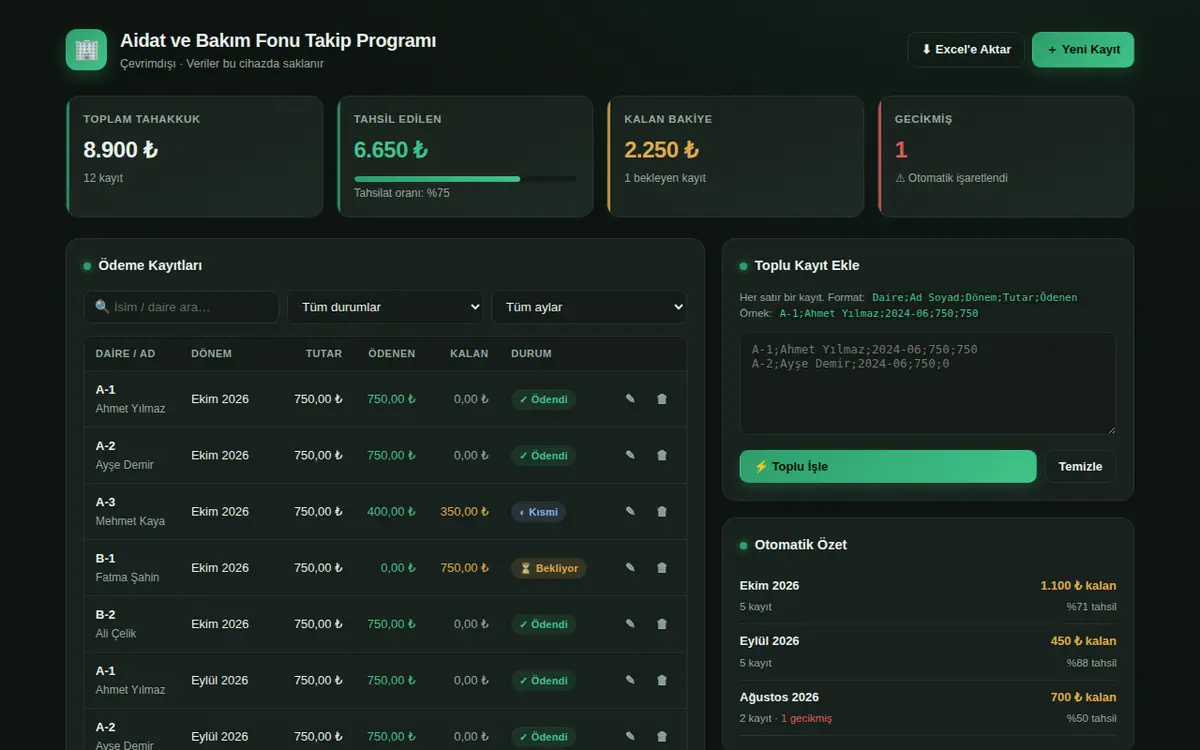The height and width of the screenshot is (750, 1200).
Task: Click the "1.100 ₺ kalan" summary amount
Action: 1078,586
